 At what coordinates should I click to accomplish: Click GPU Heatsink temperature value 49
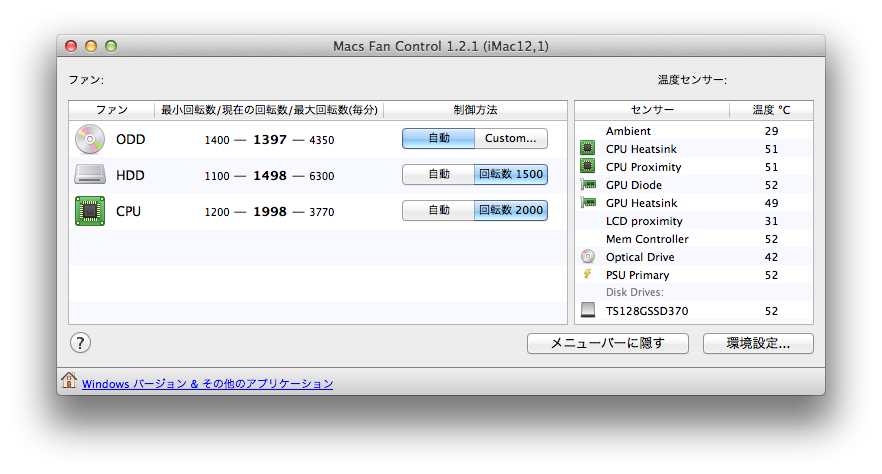coord(771,203)
